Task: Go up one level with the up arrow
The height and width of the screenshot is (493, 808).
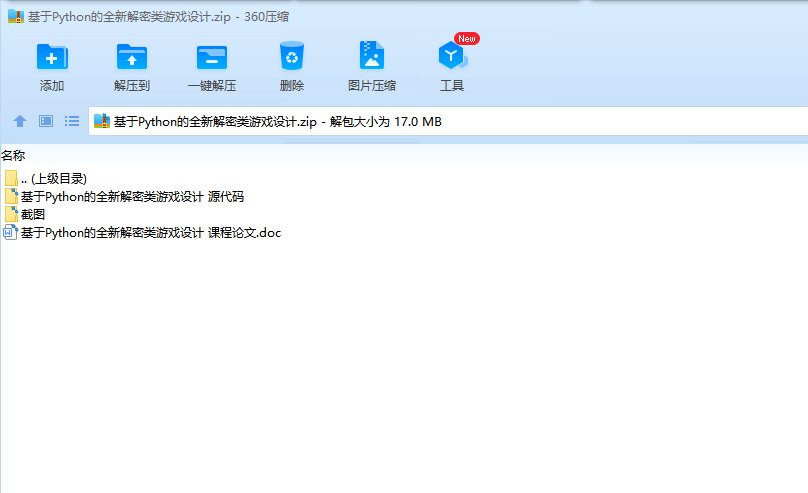Action: click(x=20, y=121)
